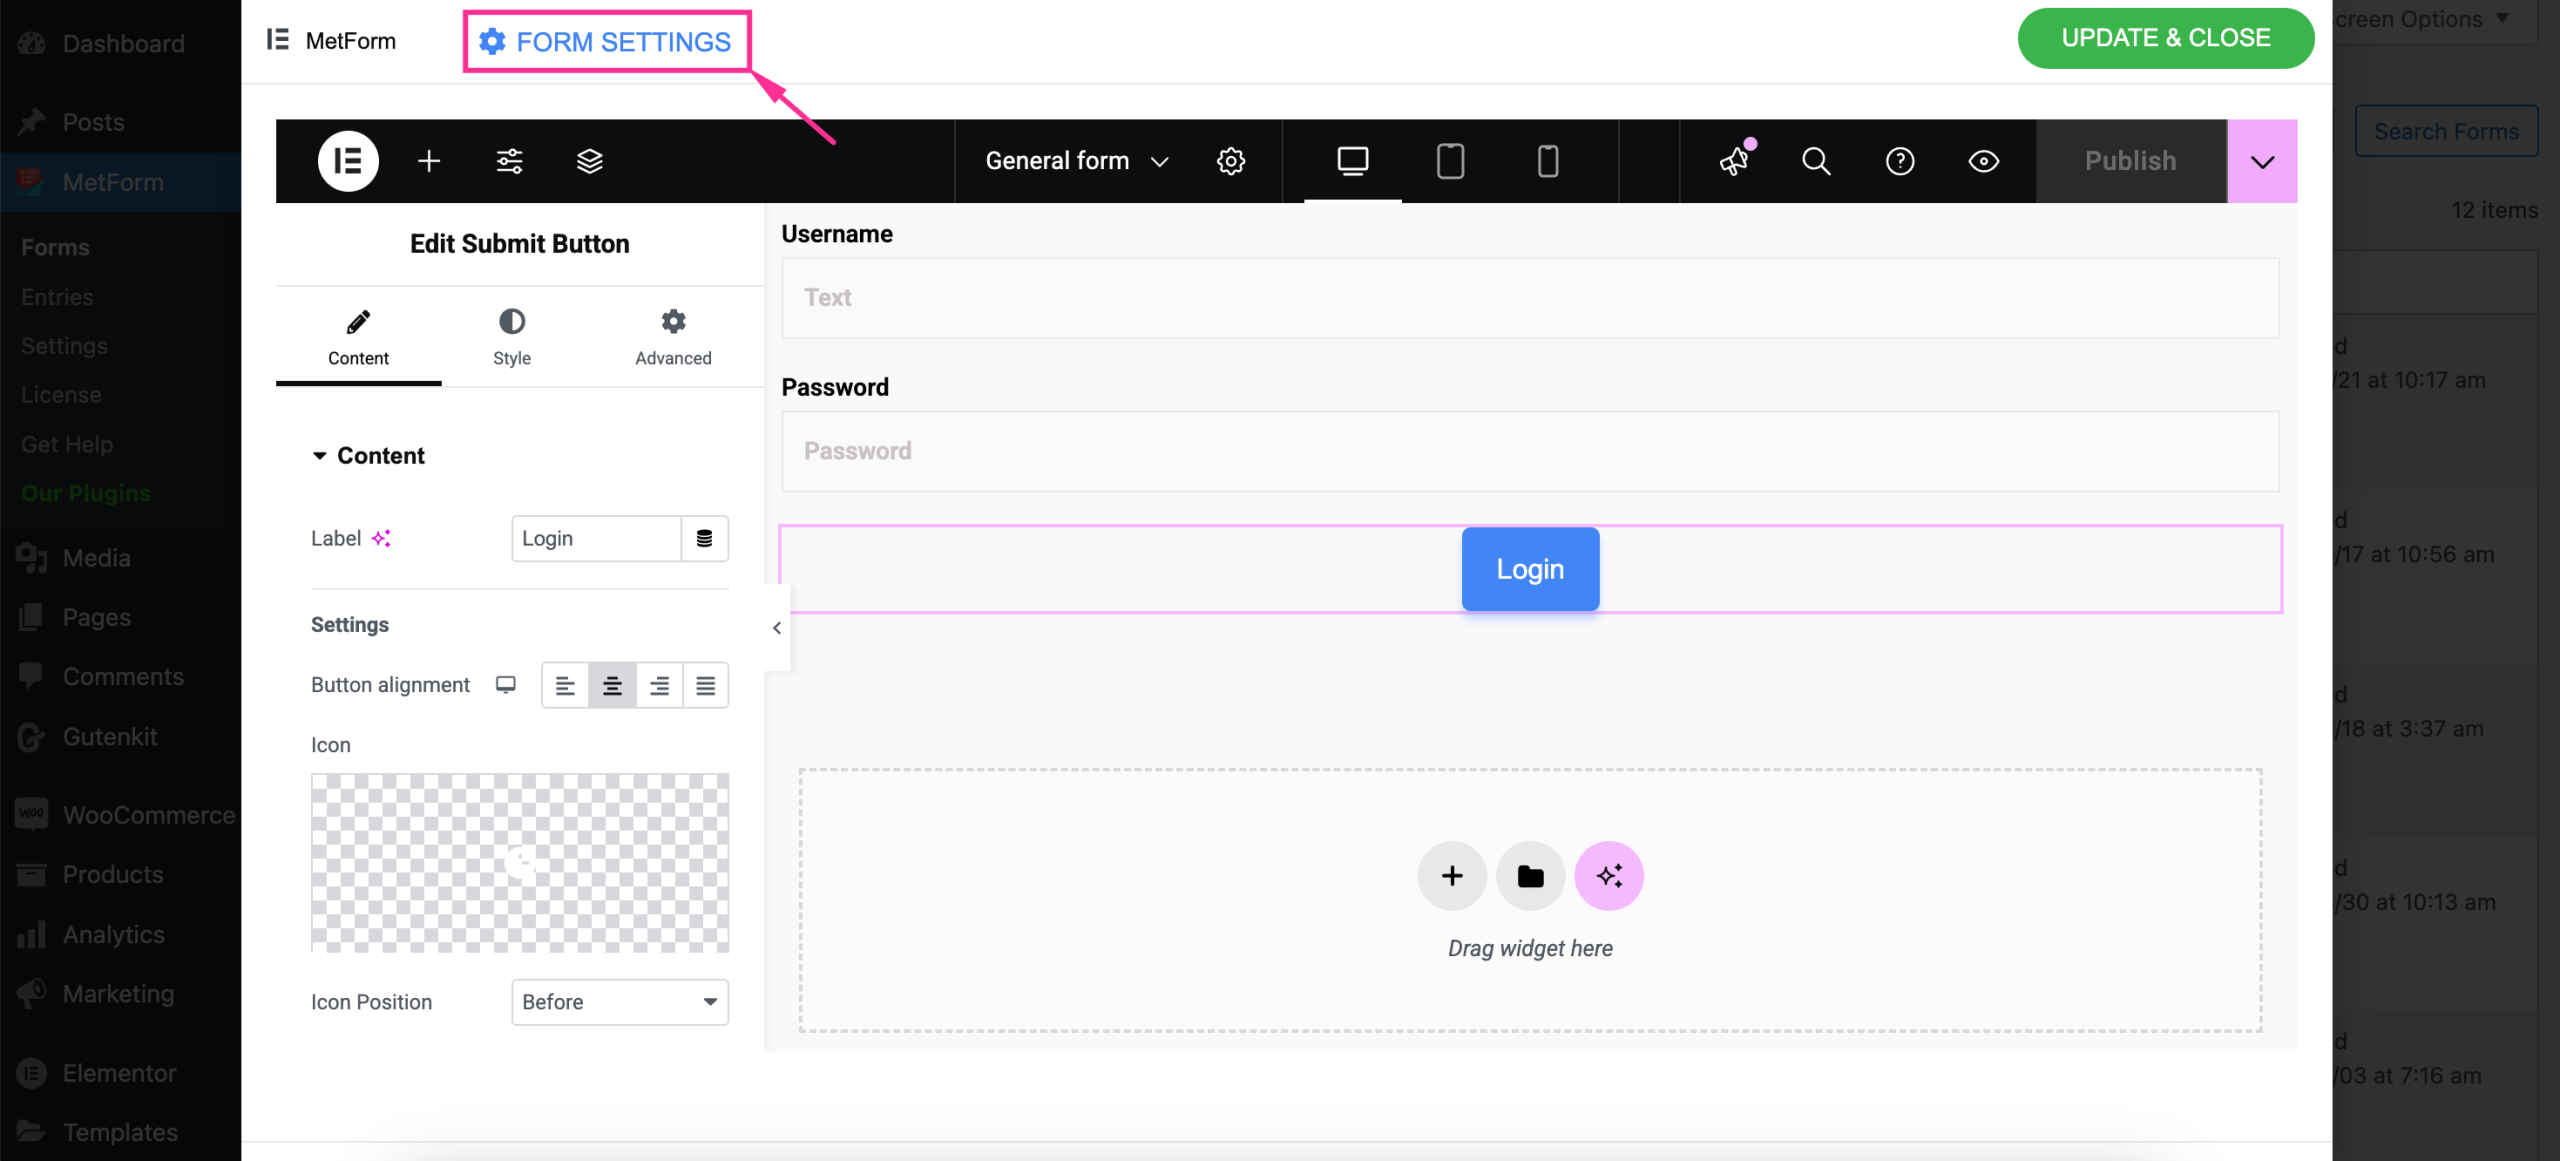This screenshot has height=1161, width=2560.
Task: Switch to the Advanced tab
Action: click(673, 338)
